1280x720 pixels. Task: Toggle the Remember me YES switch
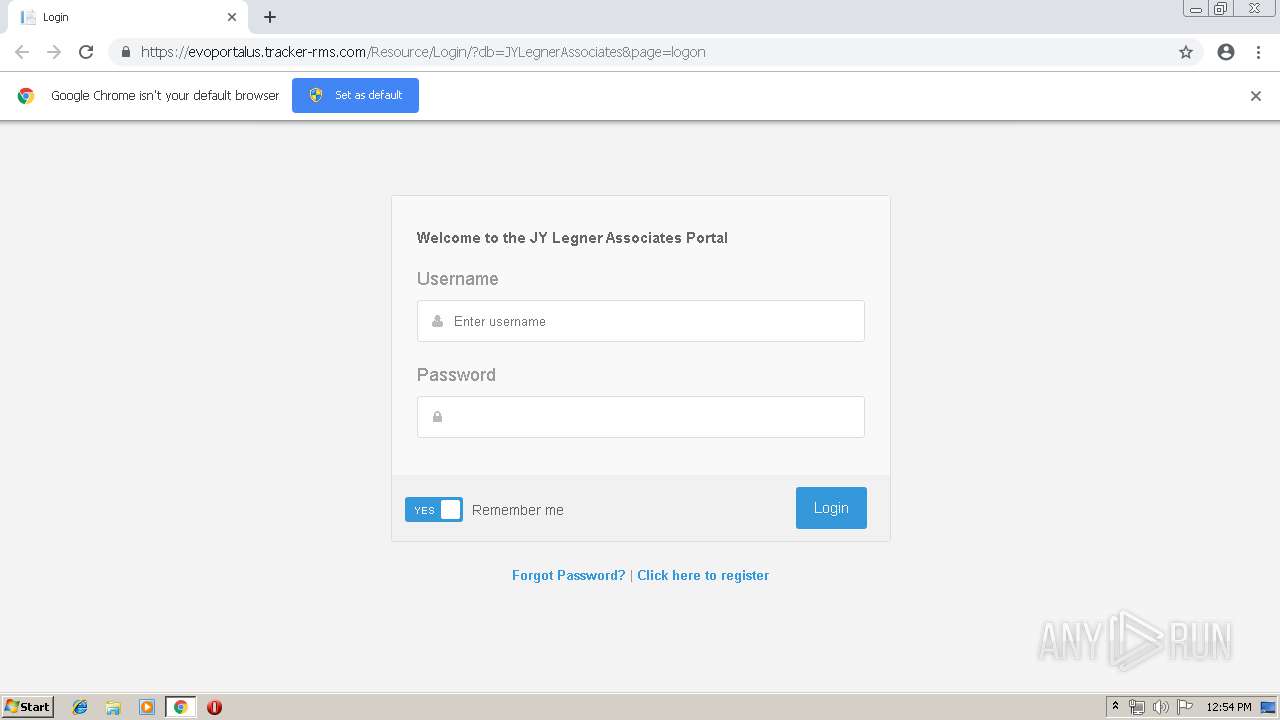(x=434, y=510)
